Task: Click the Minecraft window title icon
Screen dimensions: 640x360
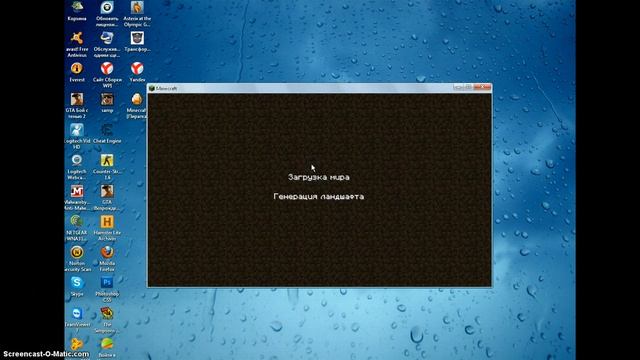Action: point(152,88)
